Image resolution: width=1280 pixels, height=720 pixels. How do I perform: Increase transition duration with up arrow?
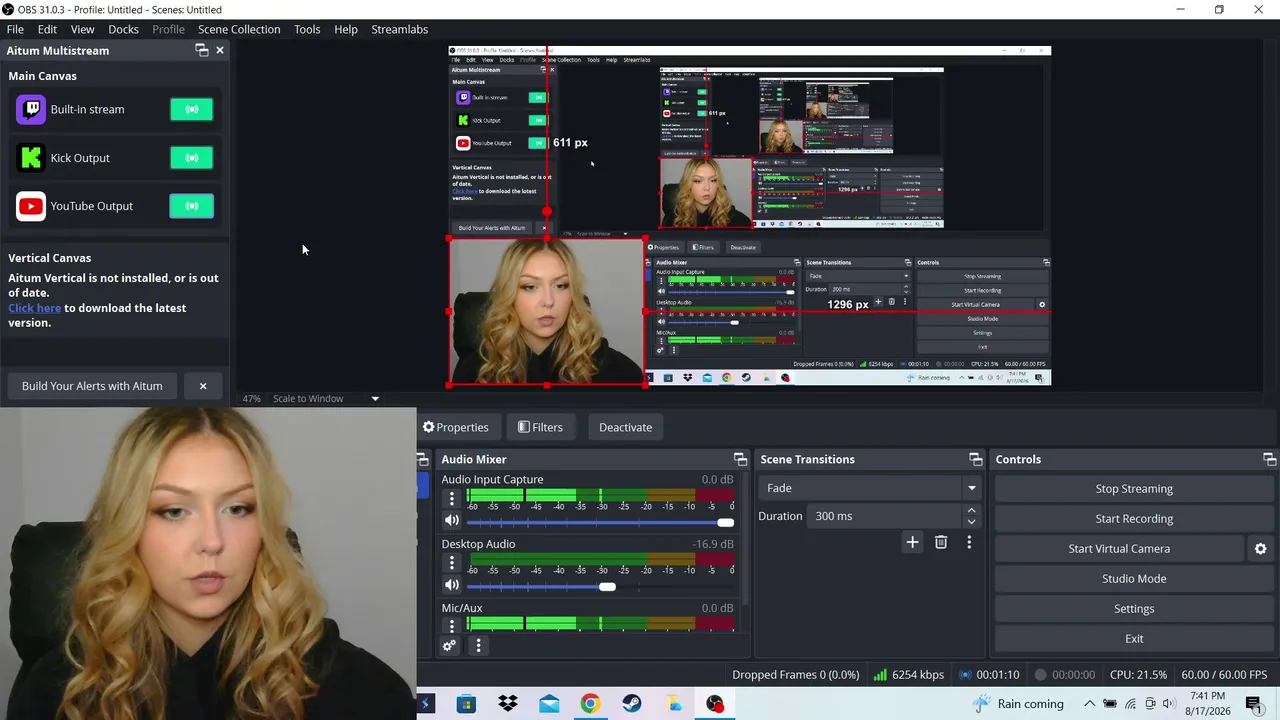click(971, 510)
